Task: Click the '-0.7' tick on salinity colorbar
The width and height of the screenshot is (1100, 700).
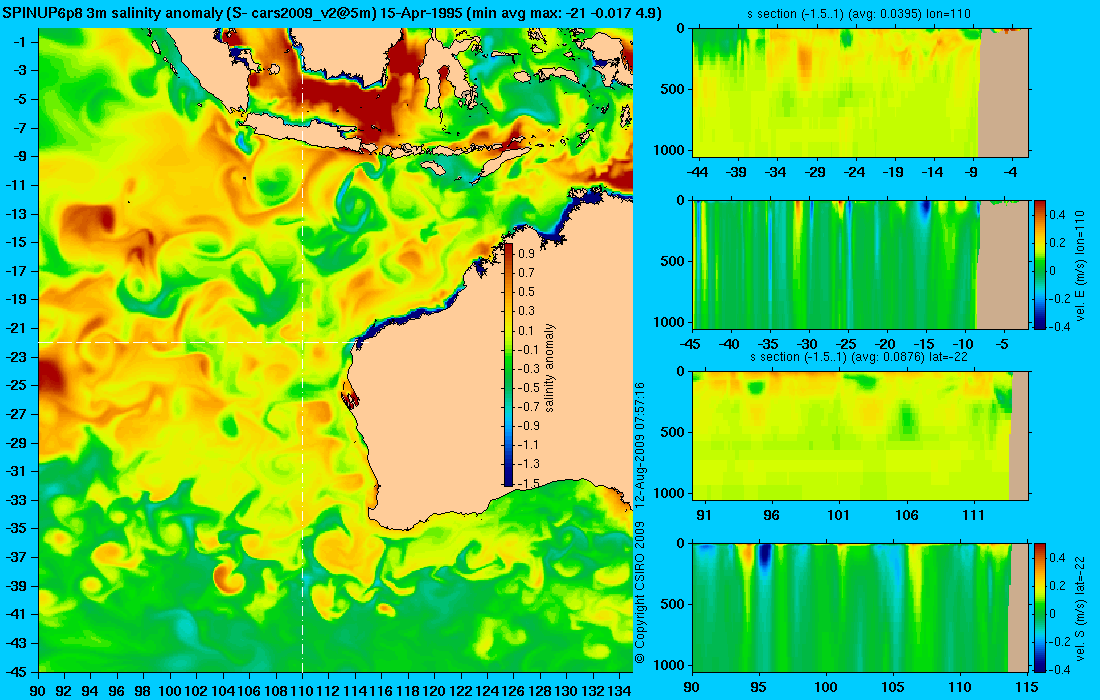Action: (530, 407)
